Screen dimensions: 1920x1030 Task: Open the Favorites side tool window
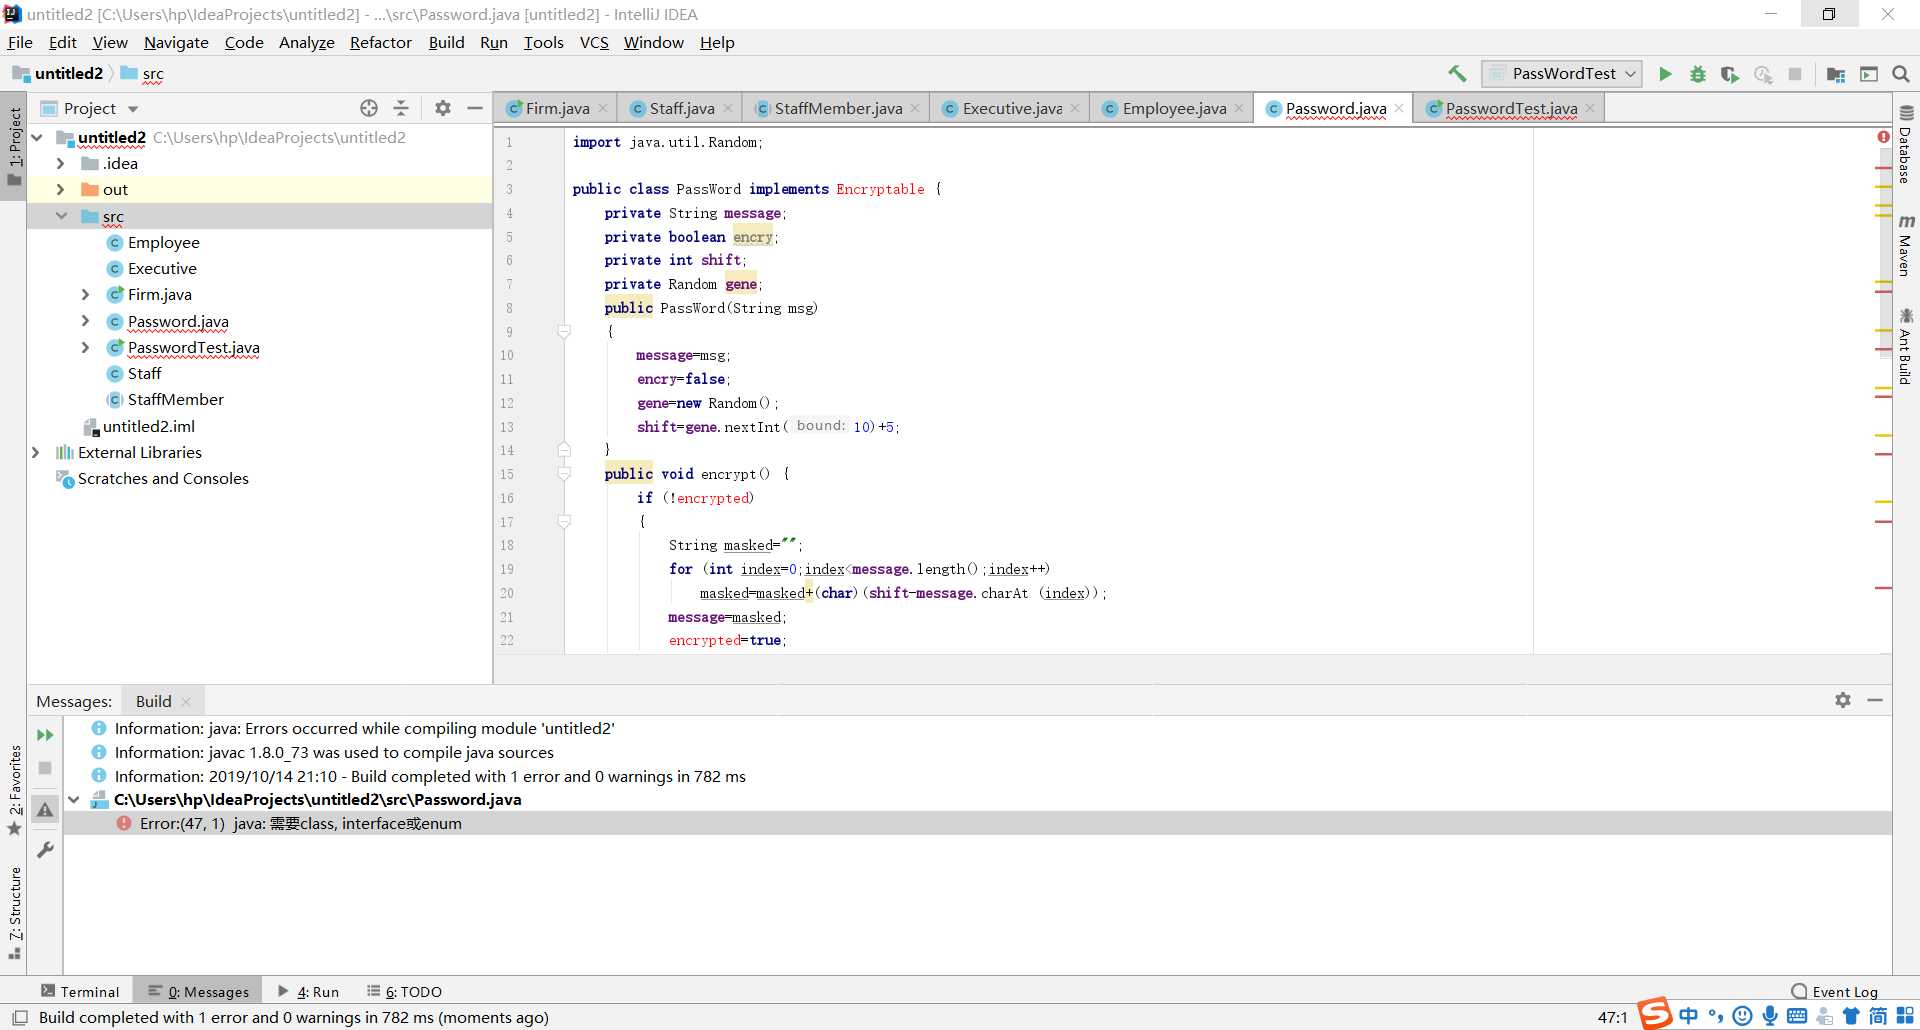click(x=14, y=790)
